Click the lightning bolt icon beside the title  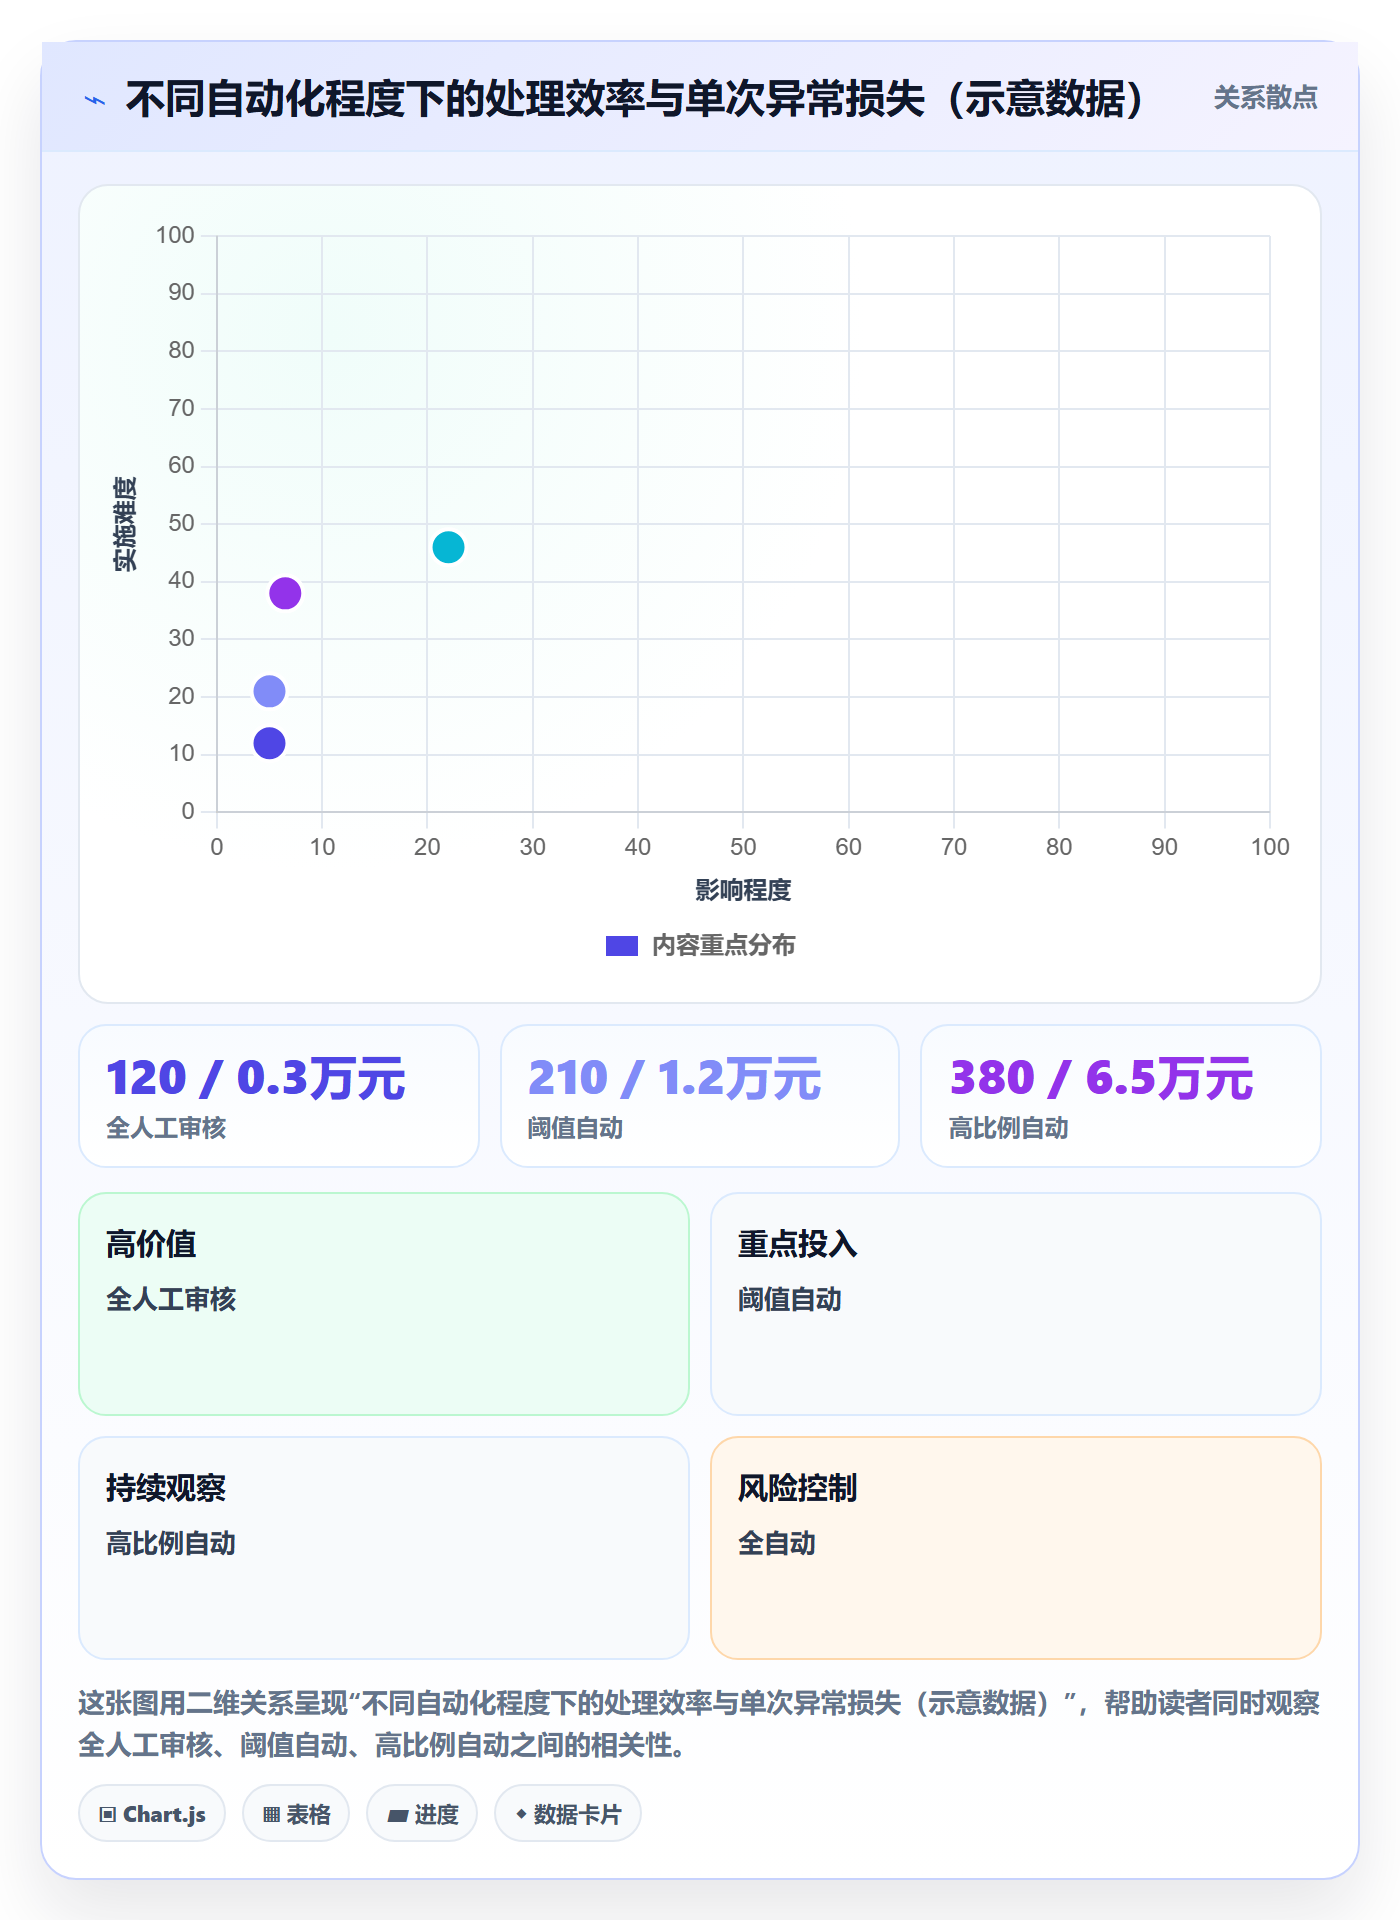[x=95, y=100]
